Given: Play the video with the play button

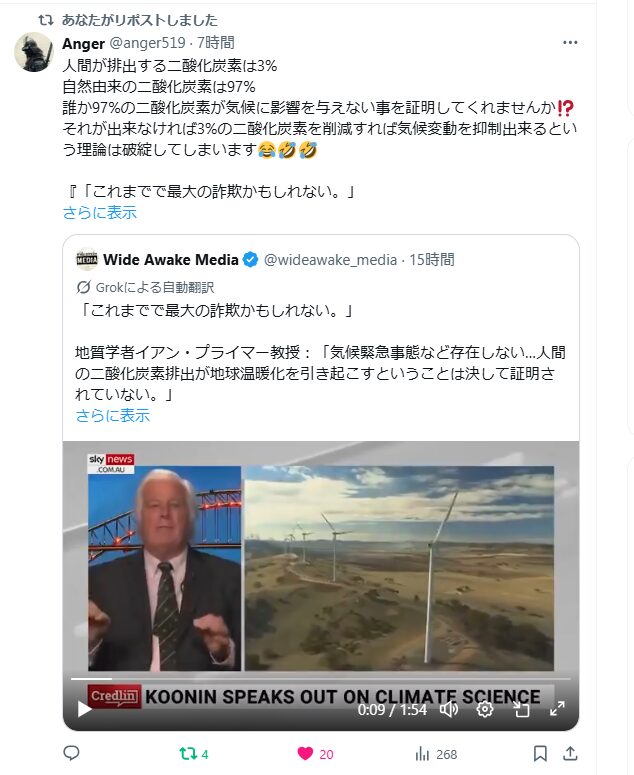Looking at the screenshot, I should click(85, 709).
